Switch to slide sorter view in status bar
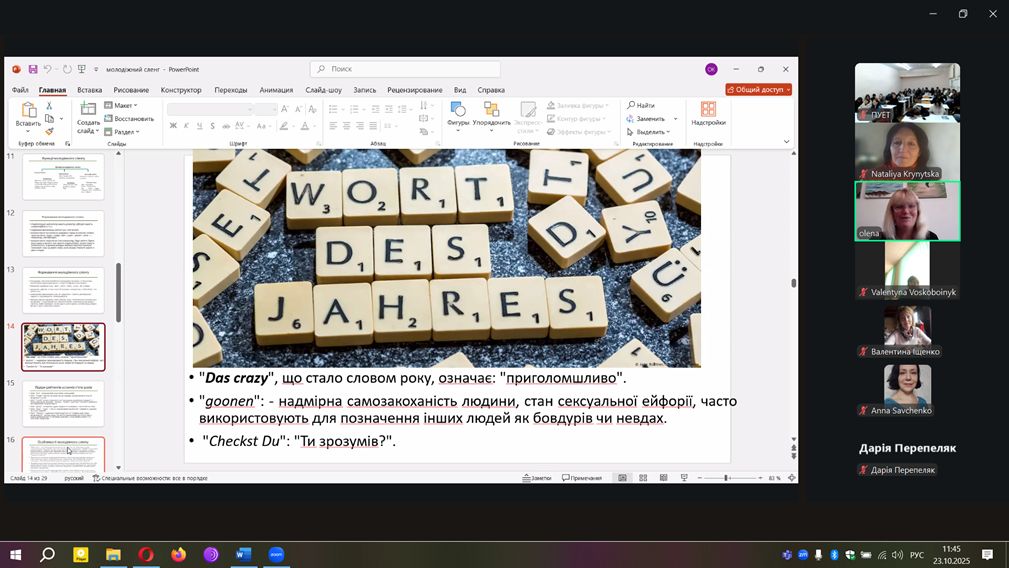The width and height of the screenshot is (1009, 568). click(643, 478)
